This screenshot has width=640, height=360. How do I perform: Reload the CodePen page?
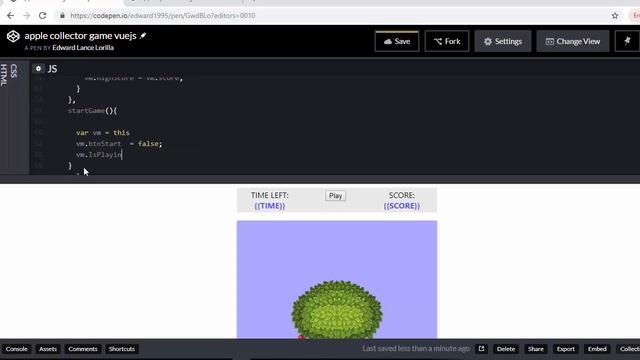tap(42, 16)
